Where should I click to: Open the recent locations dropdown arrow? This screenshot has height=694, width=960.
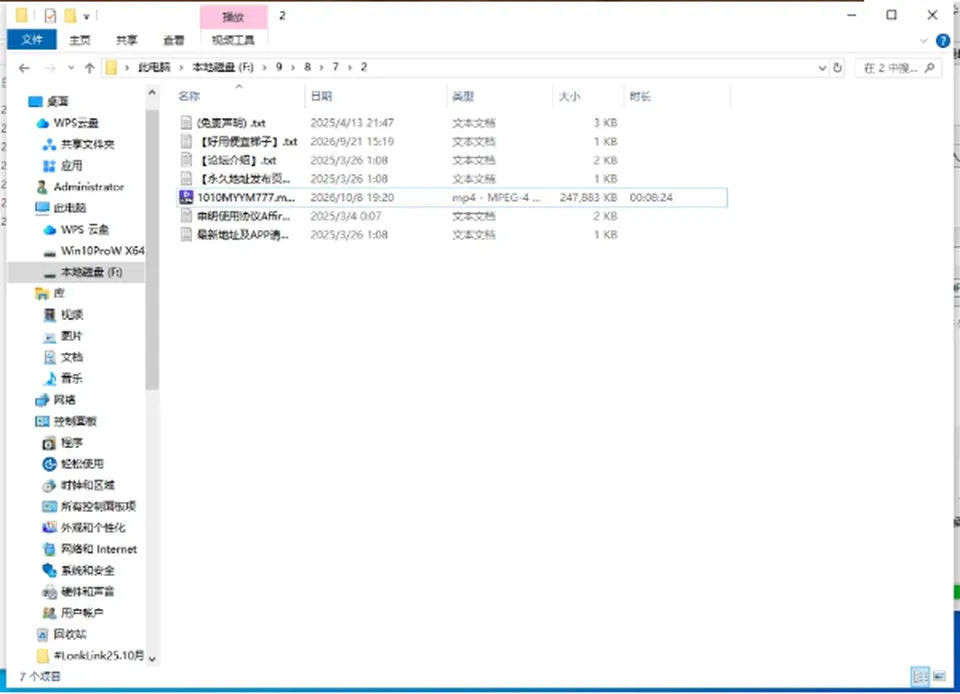[x=71, y=68]
